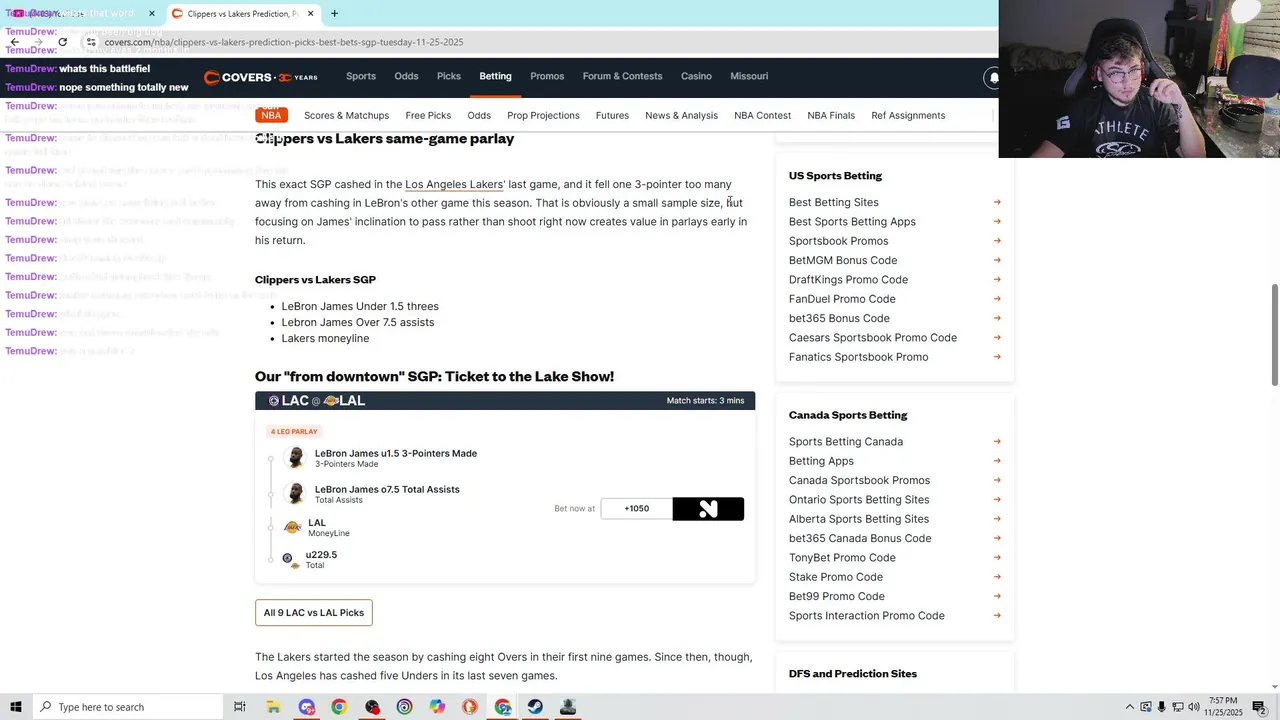
Task: Open Sports Betting Canada link
Action: coord(846,442)
